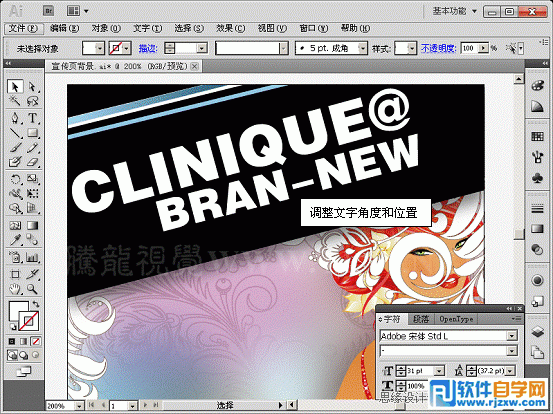Image resolution: width=553 pixels, height=414 pixels.
Task: Select the Pen tool
Action: click(x=15, y=118)
